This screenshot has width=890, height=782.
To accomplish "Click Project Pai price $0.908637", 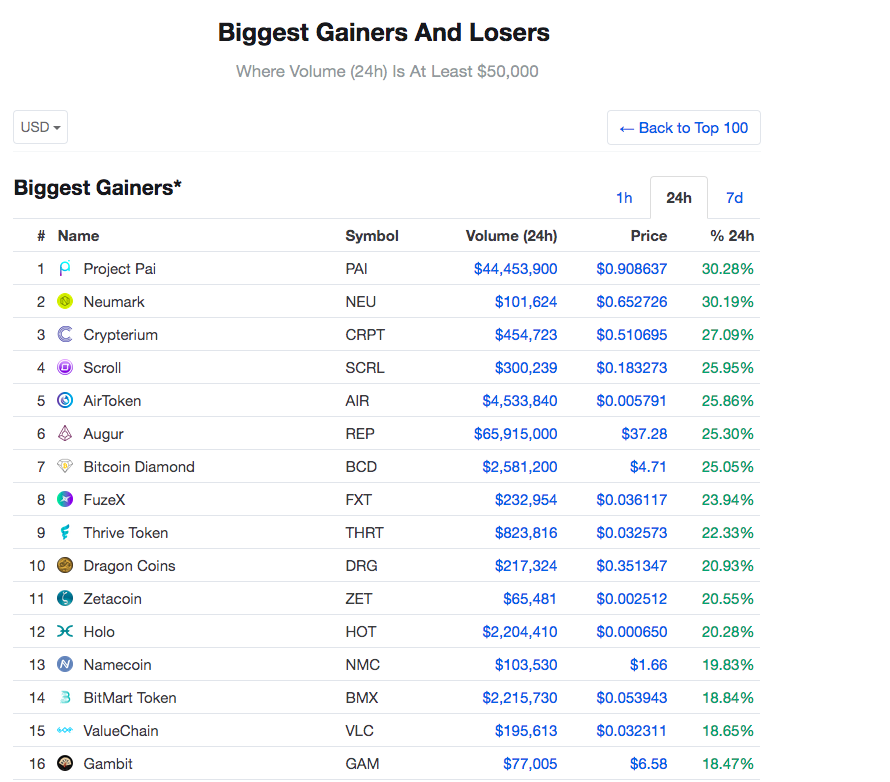I will coord(632,269).
